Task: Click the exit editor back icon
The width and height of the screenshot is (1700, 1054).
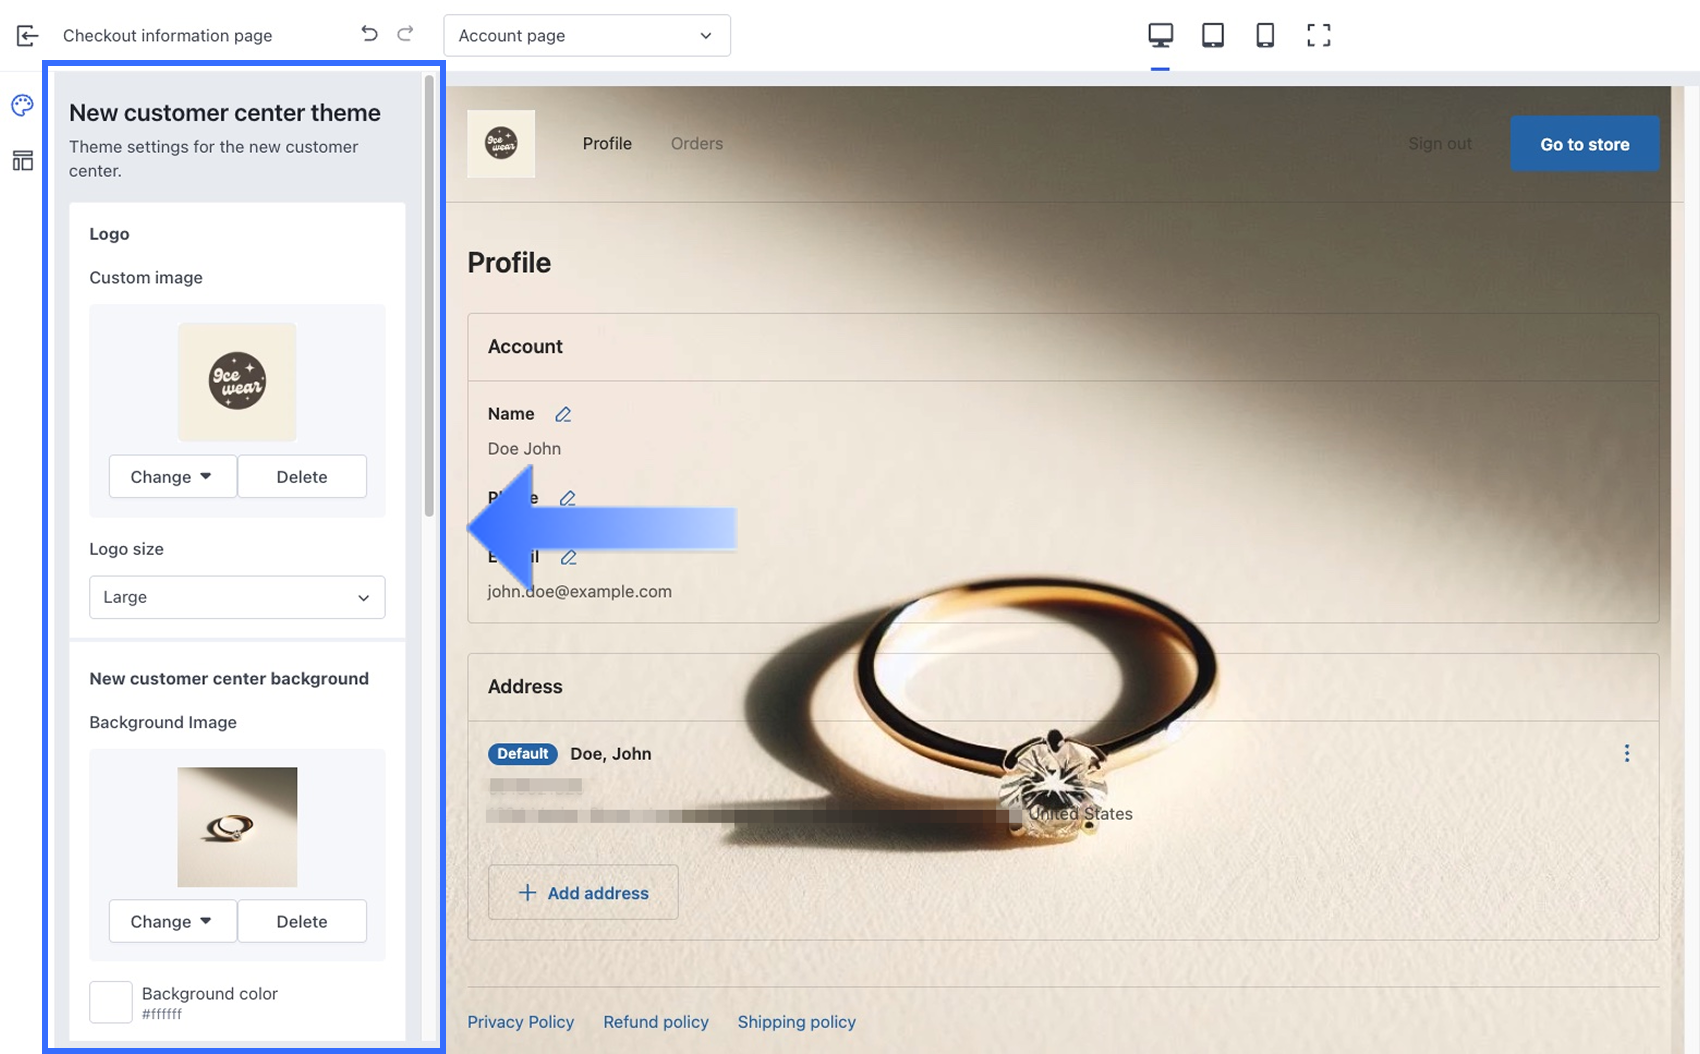Action: tap(27, 36)
